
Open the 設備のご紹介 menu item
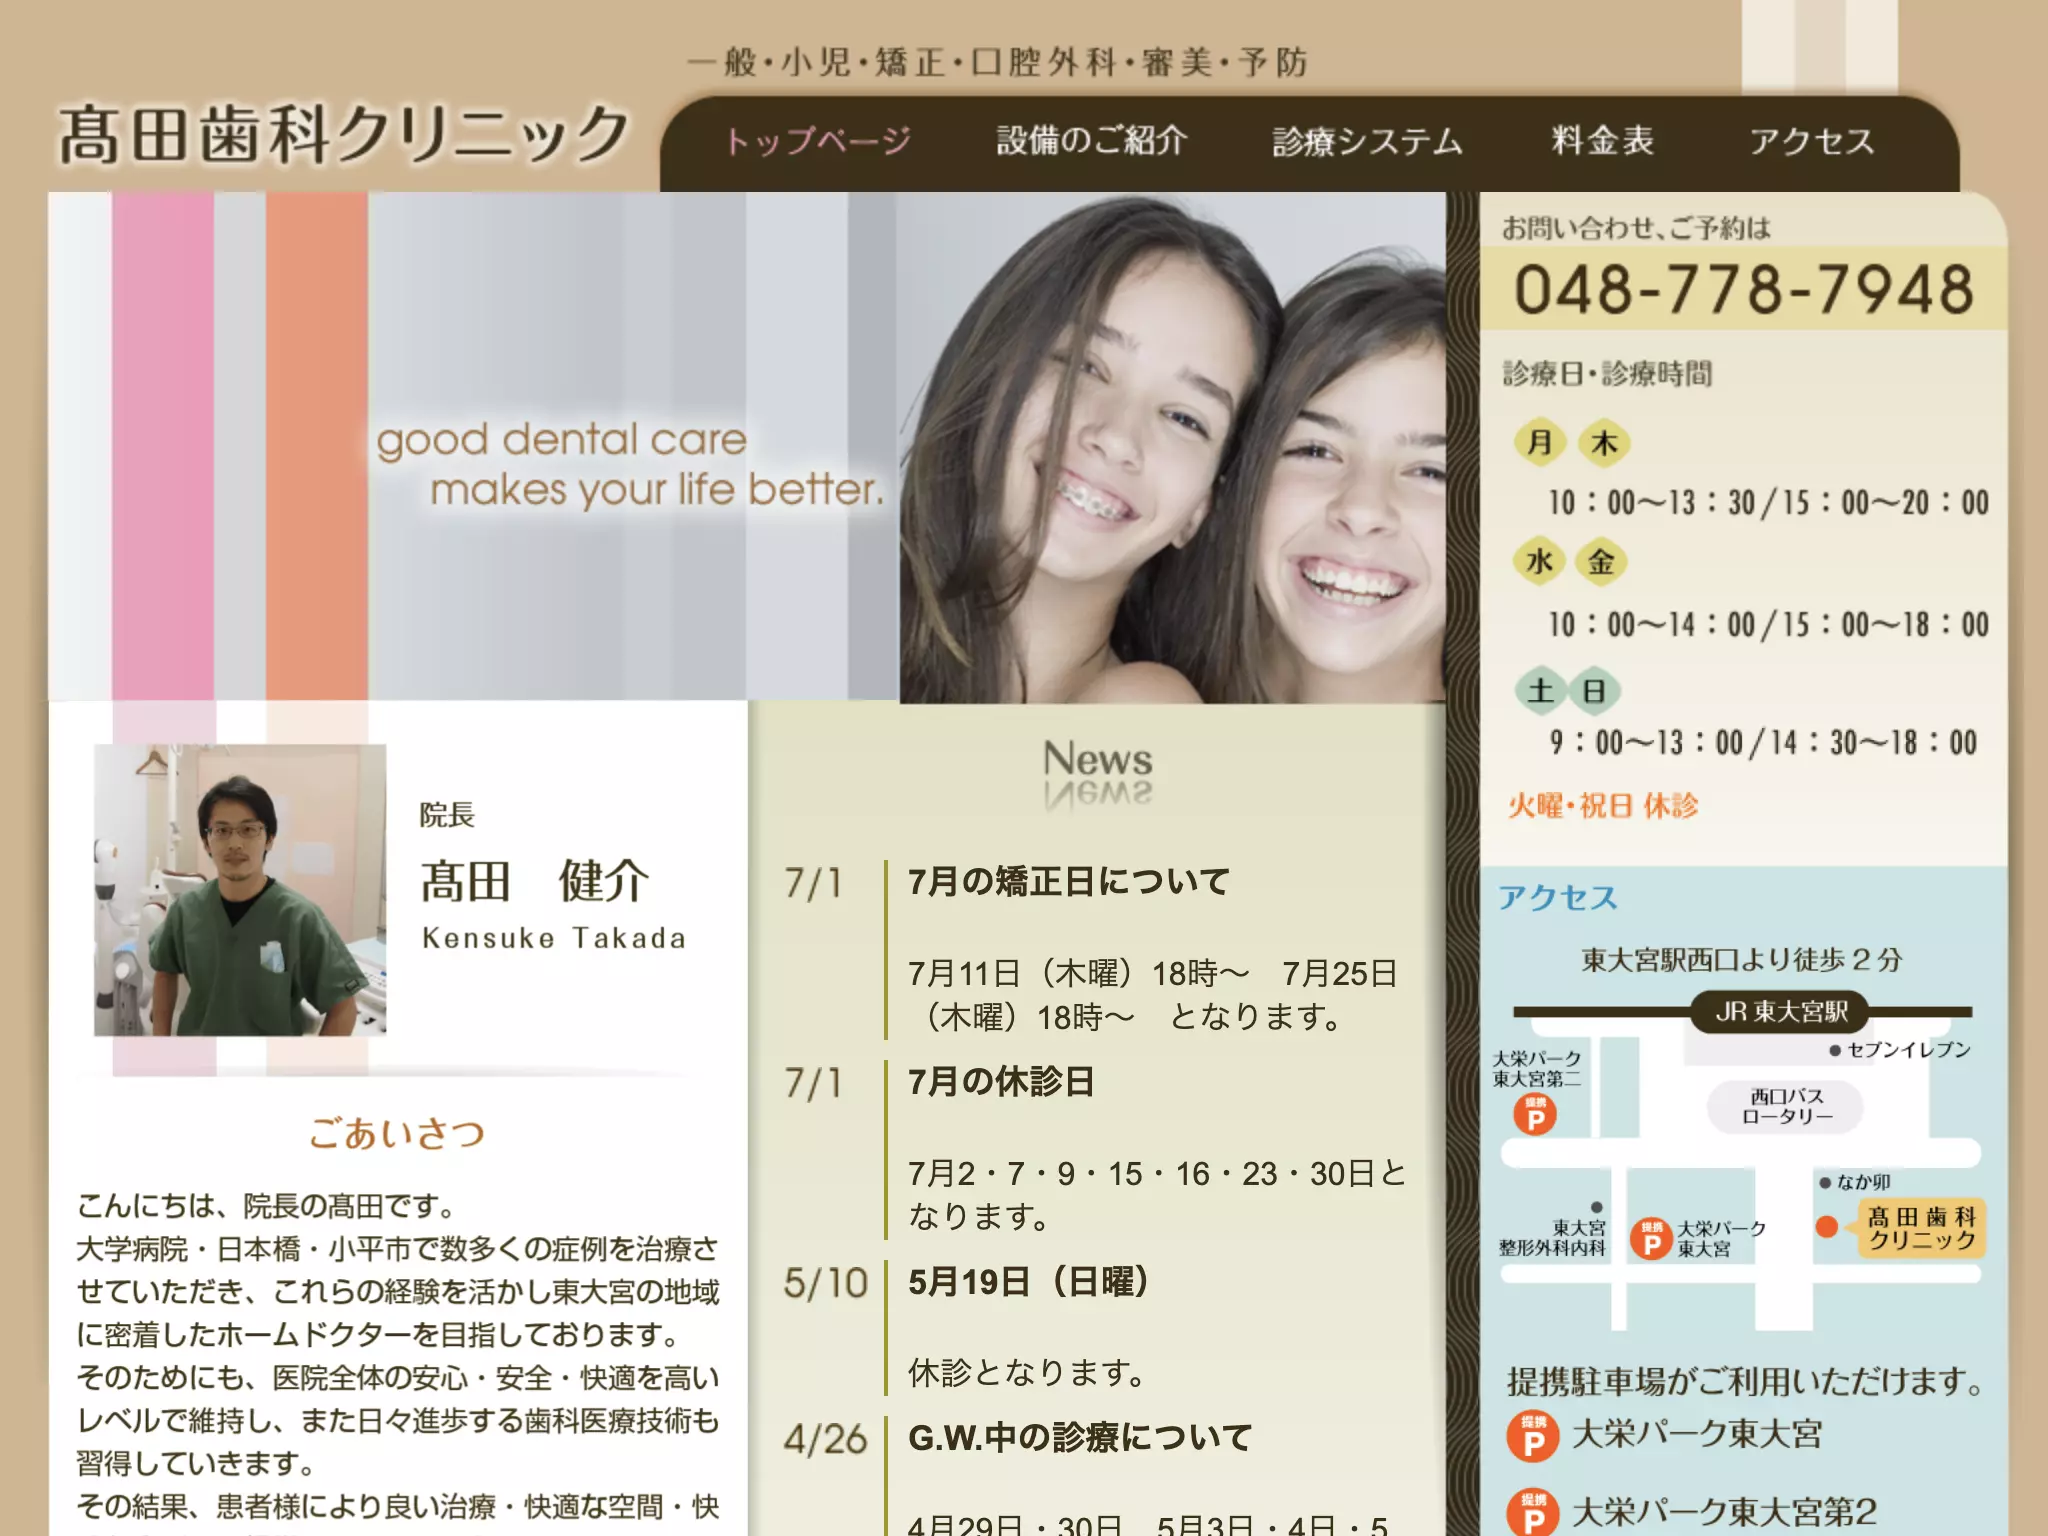(1091, 141)
